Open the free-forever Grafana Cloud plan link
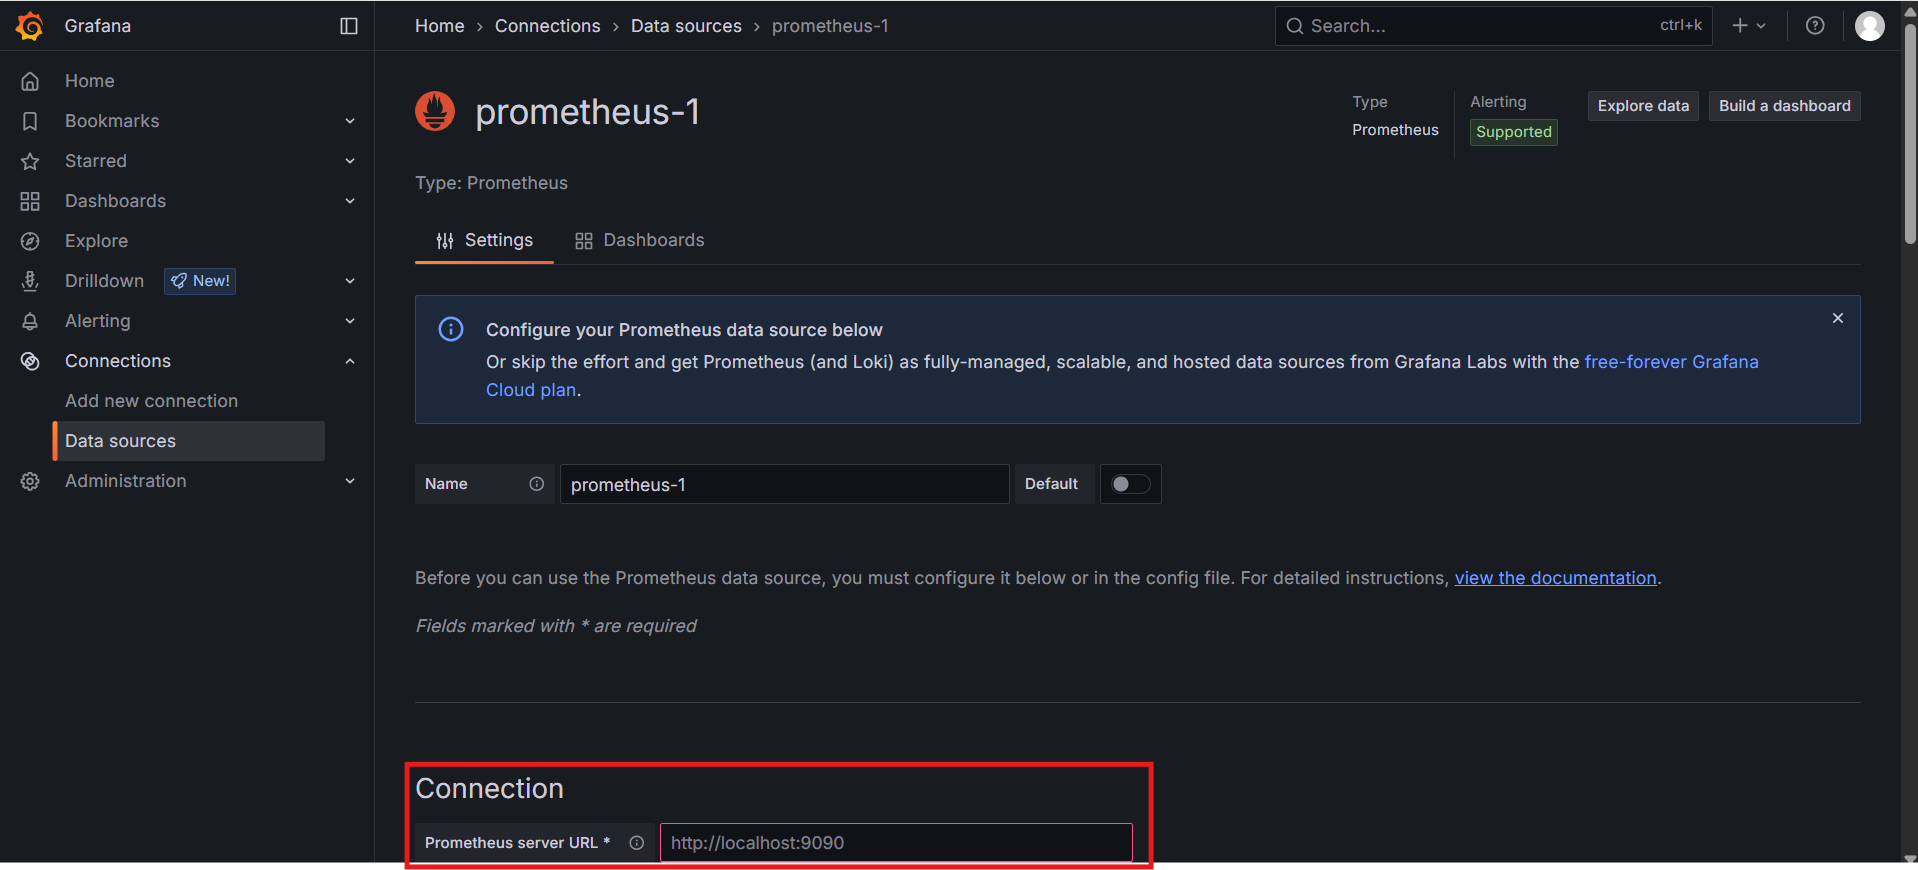The image size is (1918, 870). (1671, 362)
